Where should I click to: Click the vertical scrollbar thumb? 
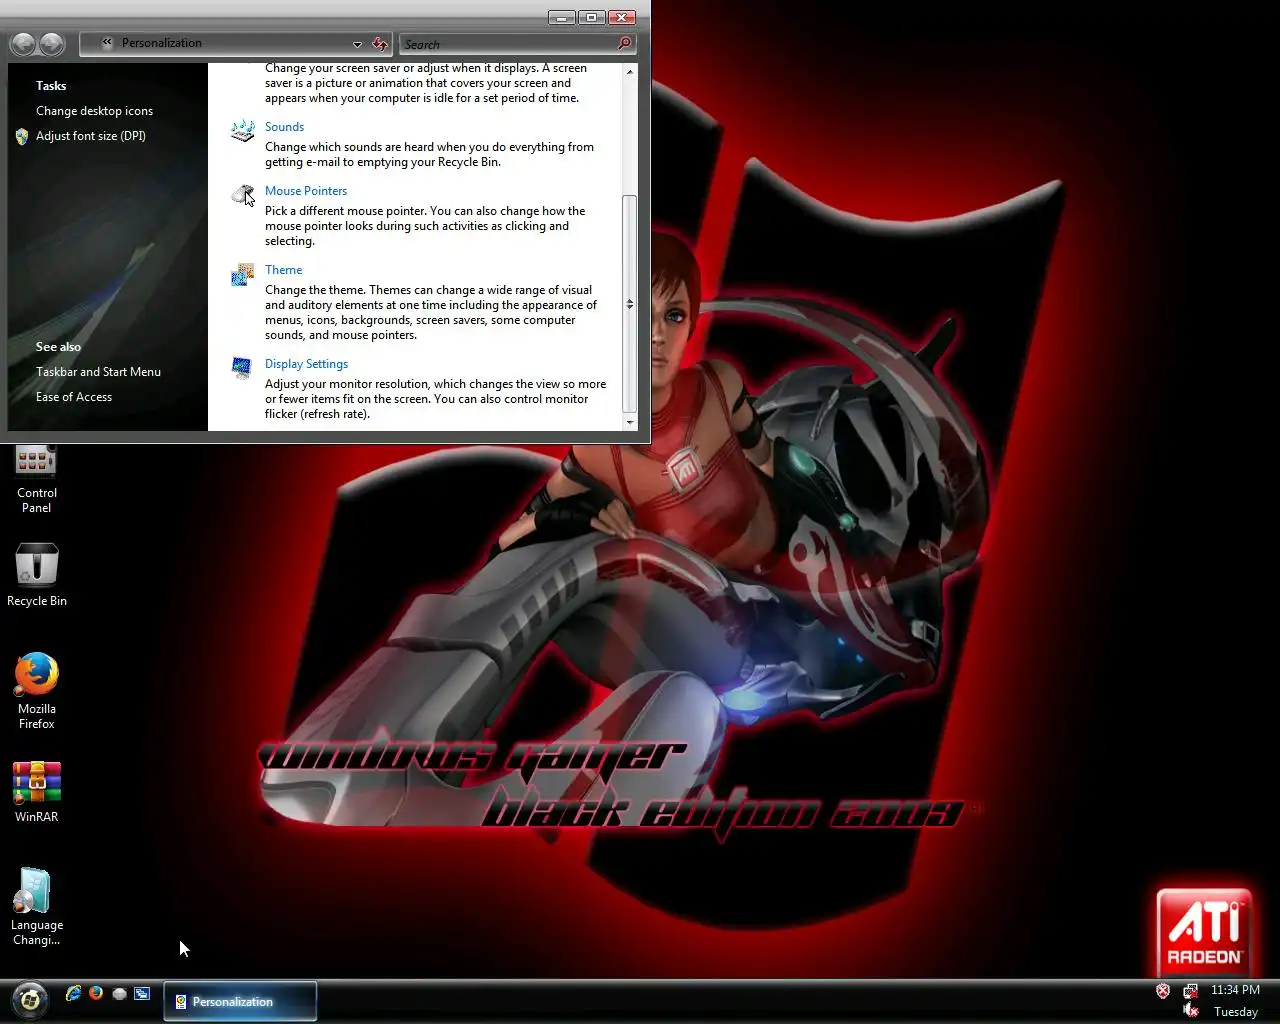[x=629, y=303]
